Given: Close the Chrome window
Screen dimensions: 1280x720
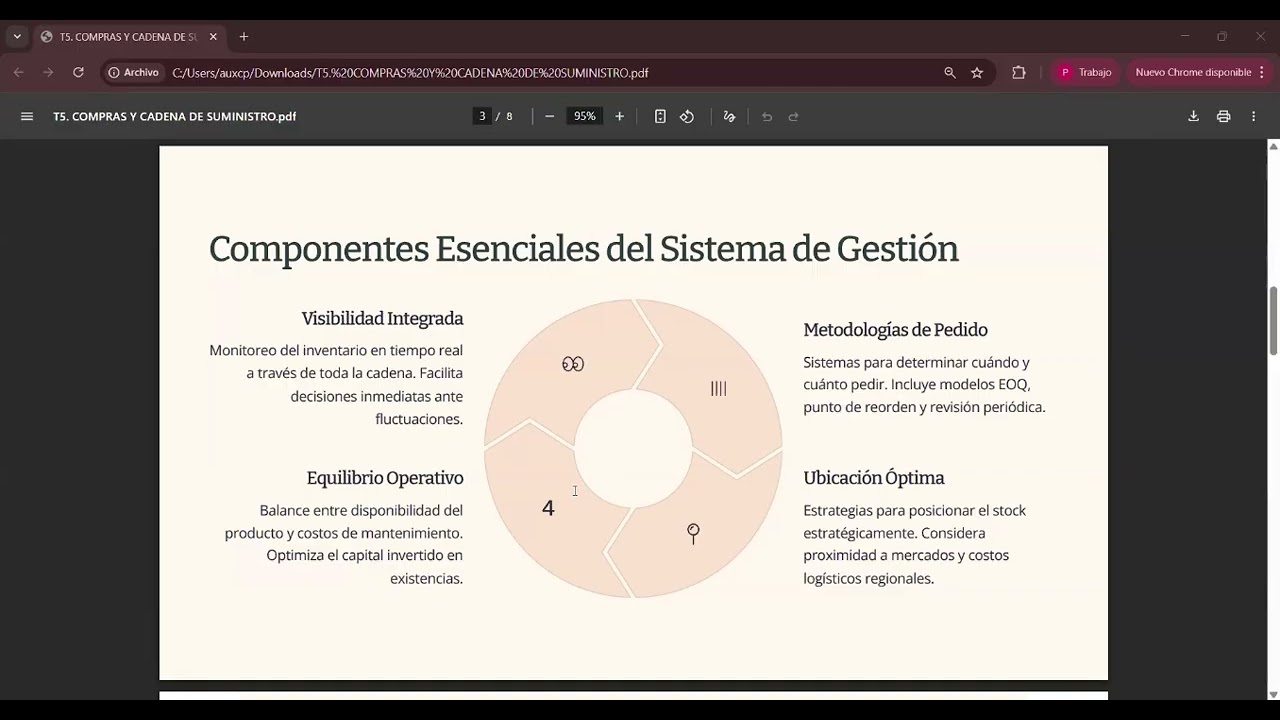Looking at the screenshot, I should point(1260,37).
